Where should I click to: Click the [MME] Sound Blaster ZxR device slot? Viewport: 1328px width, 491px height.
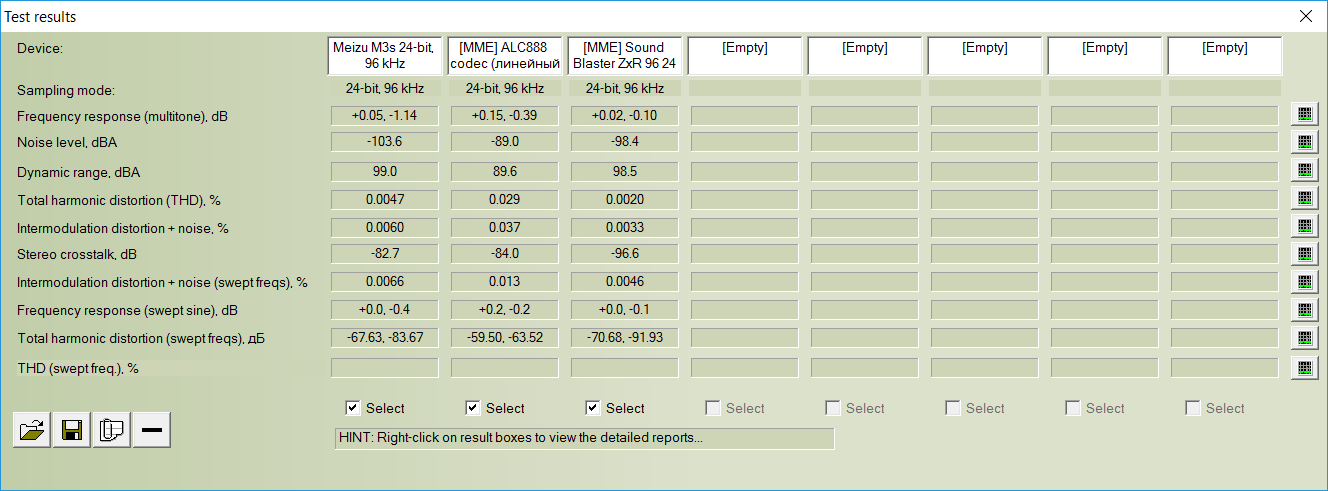pyautogui.click(x=625, y=56)
